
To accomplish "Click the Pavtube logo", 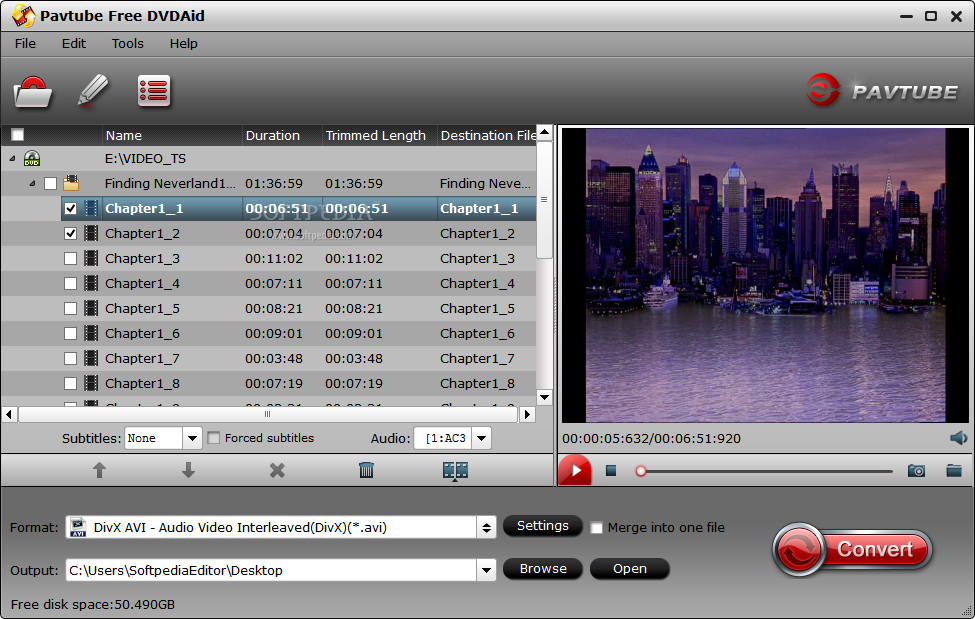I will pos(882,91).
